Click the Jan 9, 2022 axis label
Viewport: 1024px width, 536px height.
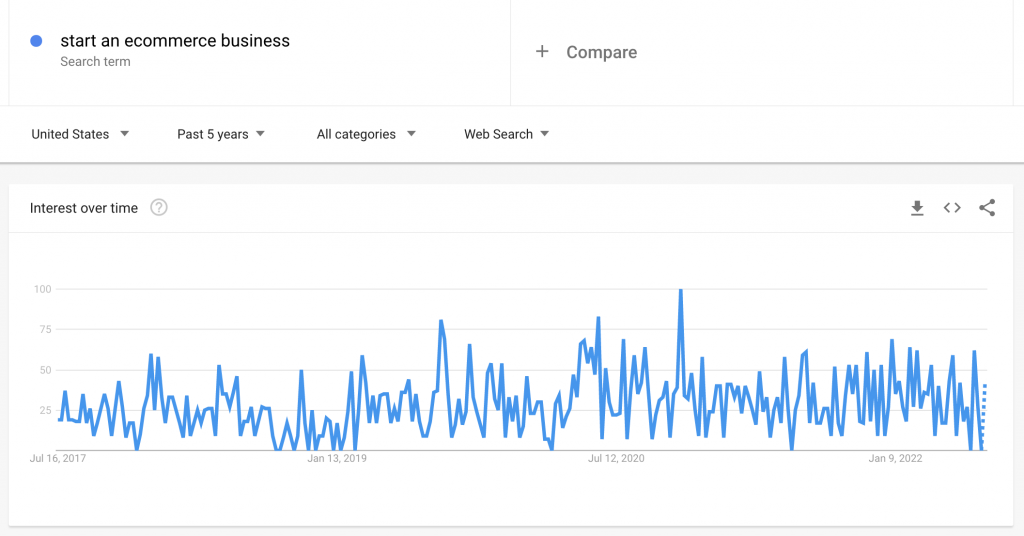click(x=895, y=459)
